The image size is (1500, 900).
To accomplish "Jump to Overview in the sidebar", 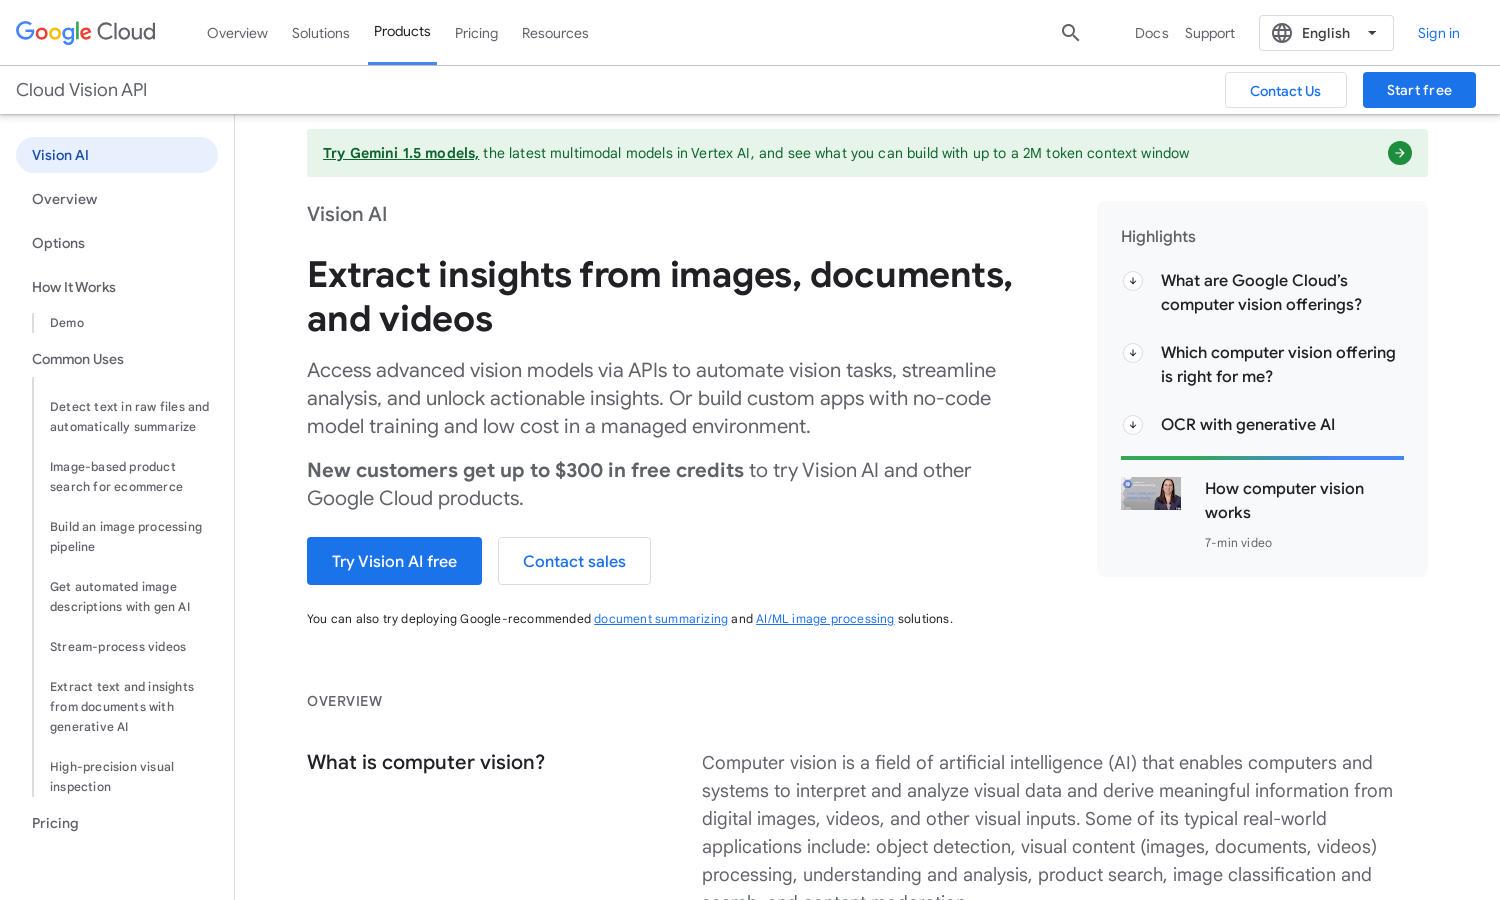I will (64, 199).
